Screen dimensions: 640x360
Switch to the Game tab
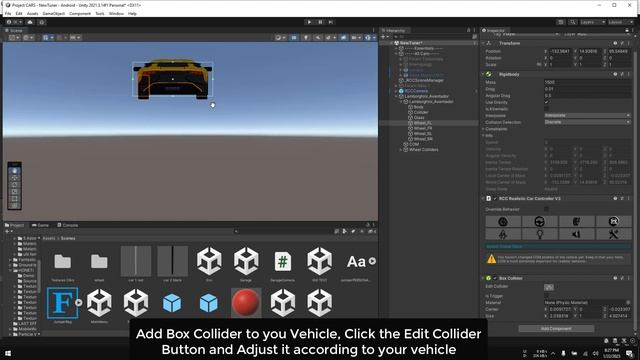[x=41, y=225]
